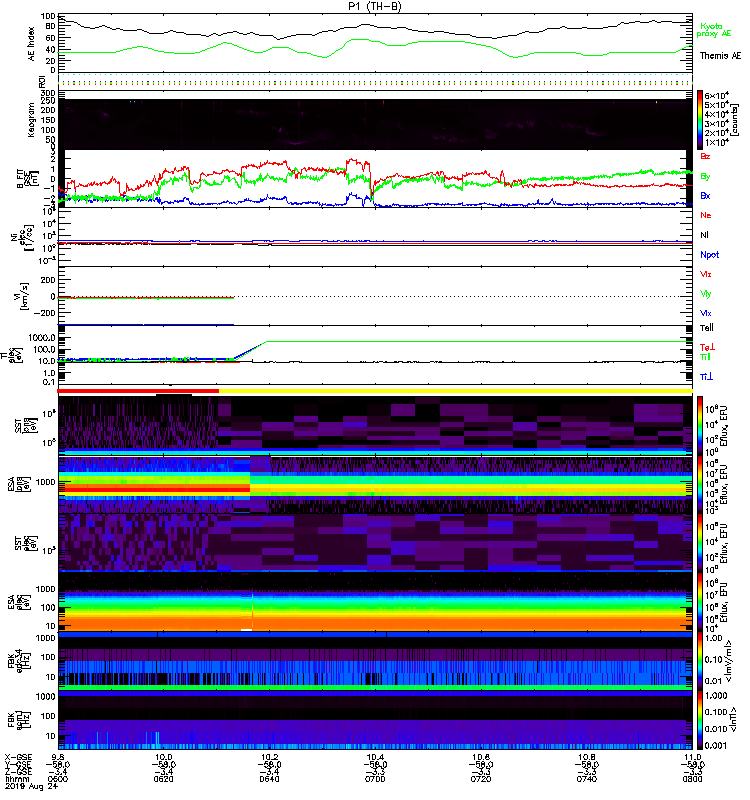This screenshot has height=800, width=750.
Task: Click the 0640 time tick label
Action: pos(269,779)
